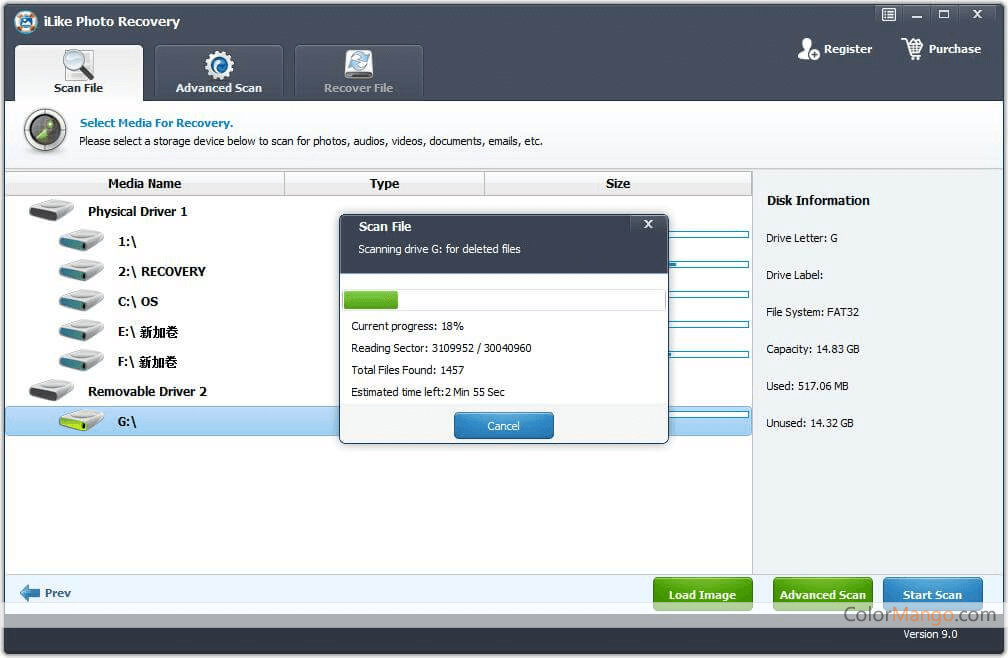The height and width of the screenshot is (658, 1008).
Task: Open the menu list icon in the title bar
Action: (888, 14)
